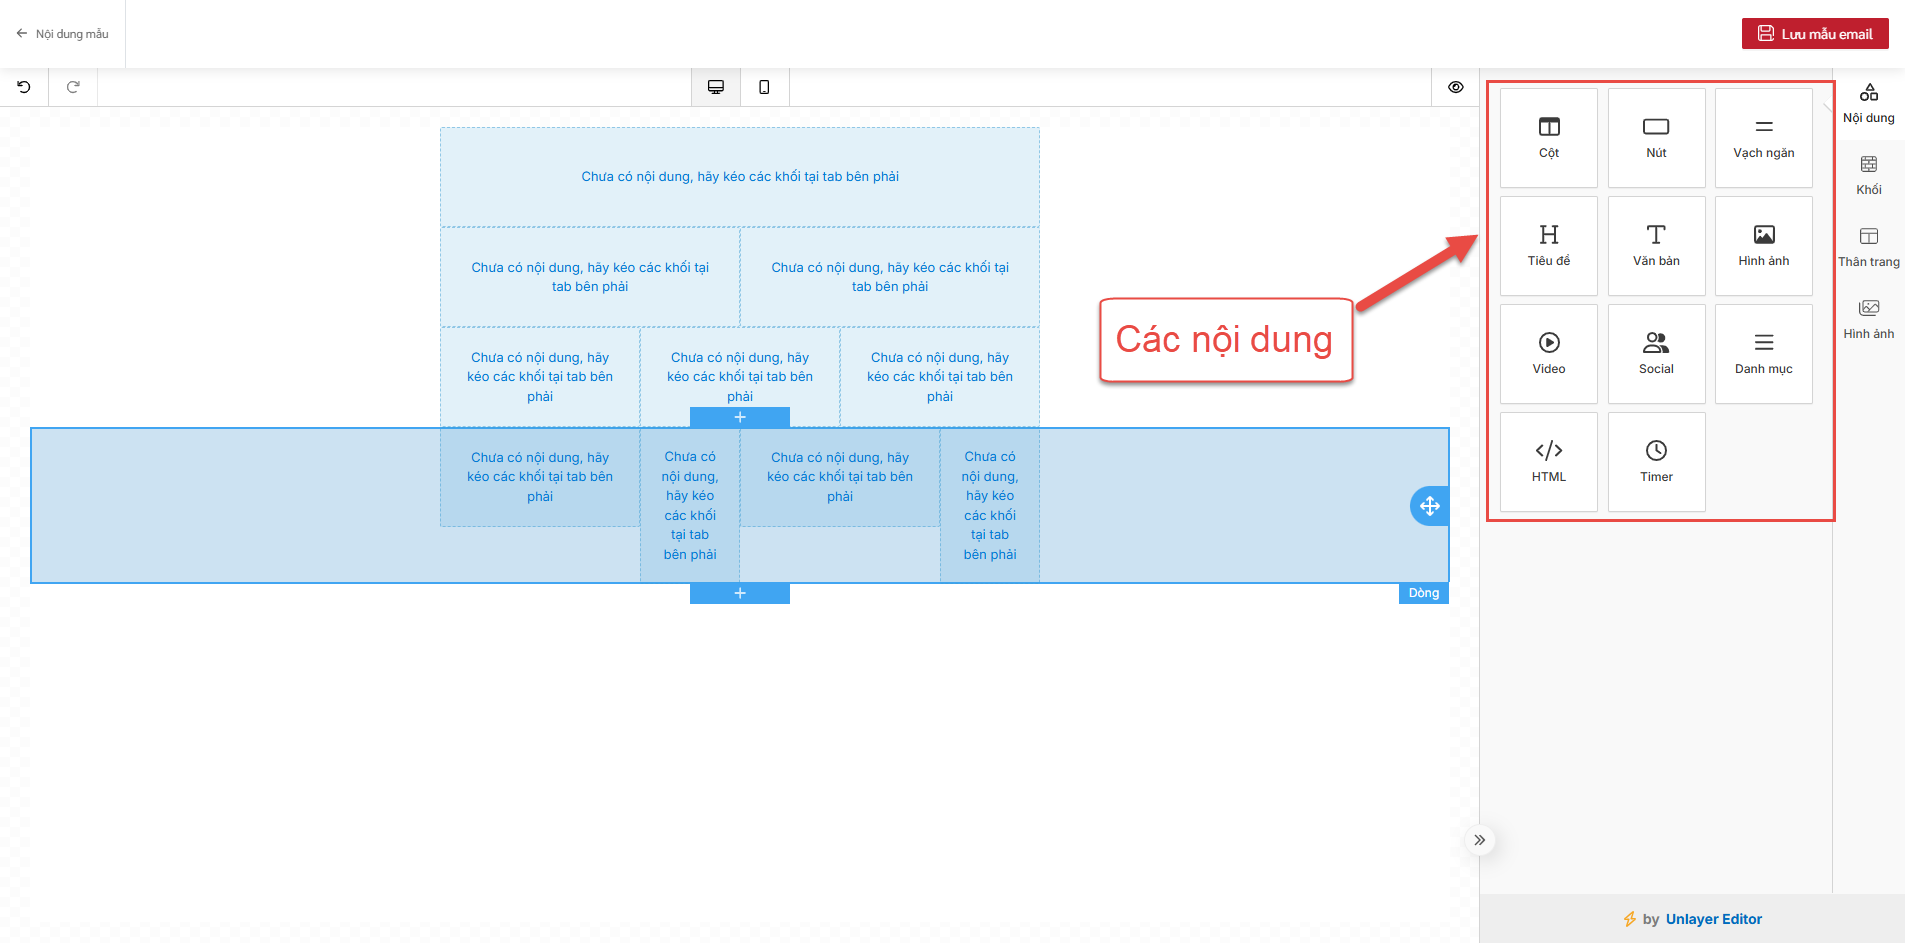Add a row below the selected row
The height and width of the screenshot is (943, 1905).
coord(740,594)
